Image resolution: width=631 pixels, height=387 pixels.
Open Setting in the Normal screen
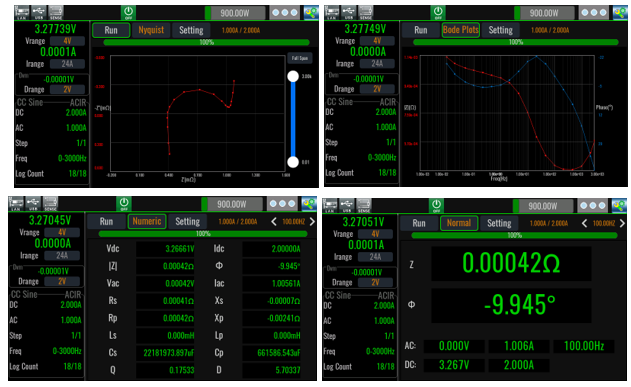(499, 223)
